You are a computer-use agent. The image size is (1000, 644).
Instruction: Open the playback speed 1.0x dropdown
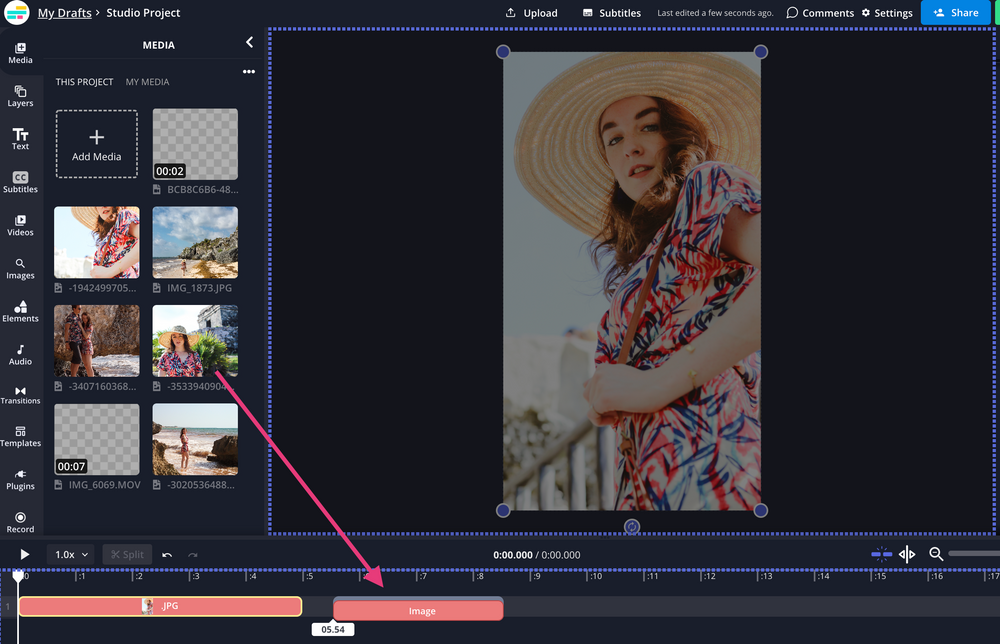(x=70, y=554)
